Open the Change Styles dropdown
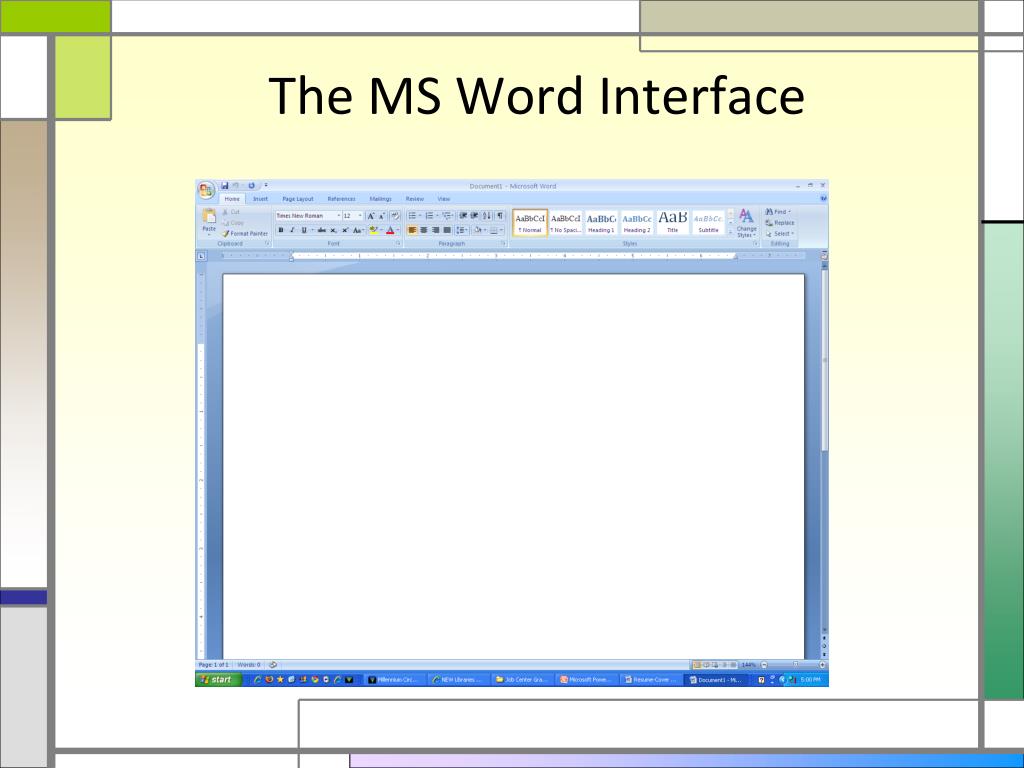The image size is (1024, 768). [x=746, y=223]
